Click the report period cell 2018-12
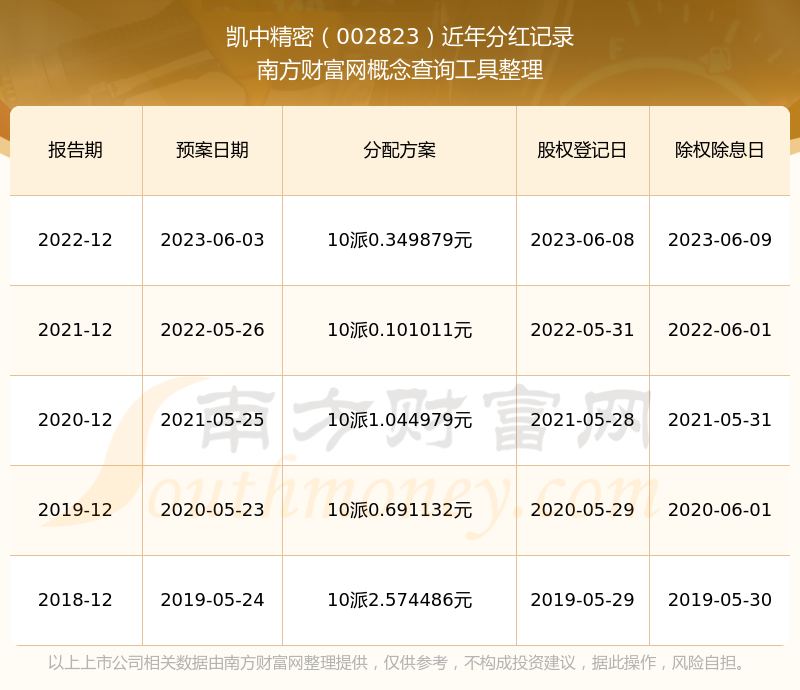 coord(76,600)
